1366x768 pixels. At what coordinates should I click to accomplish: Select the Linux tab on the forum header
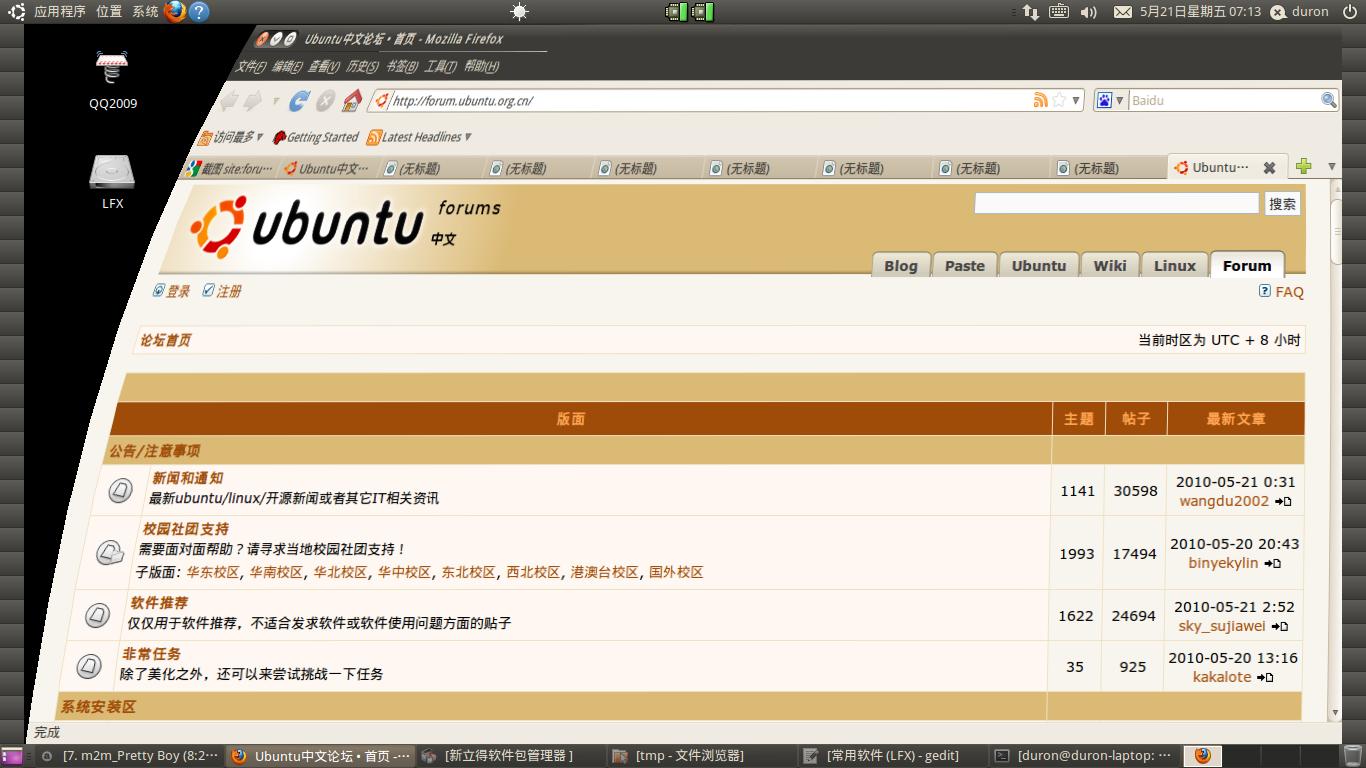pyautogui.click(x=1175, y=265)
